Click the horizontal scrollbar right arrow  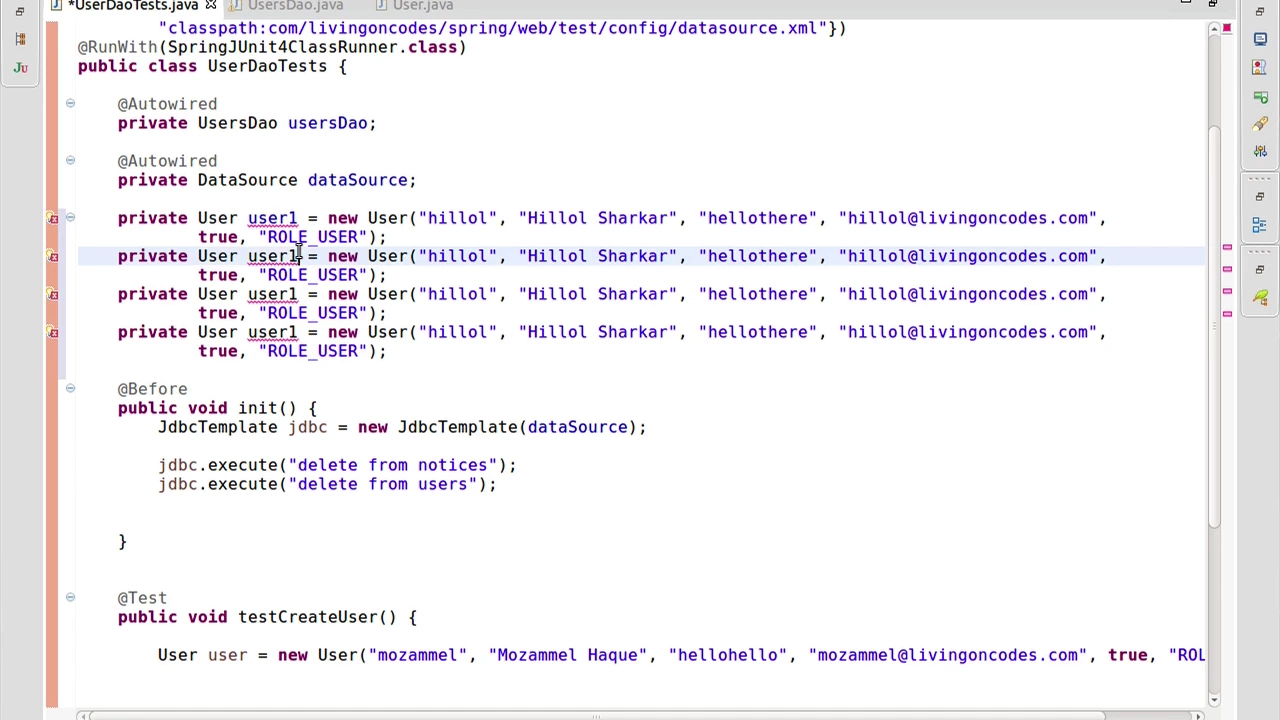pos(1197,715)
